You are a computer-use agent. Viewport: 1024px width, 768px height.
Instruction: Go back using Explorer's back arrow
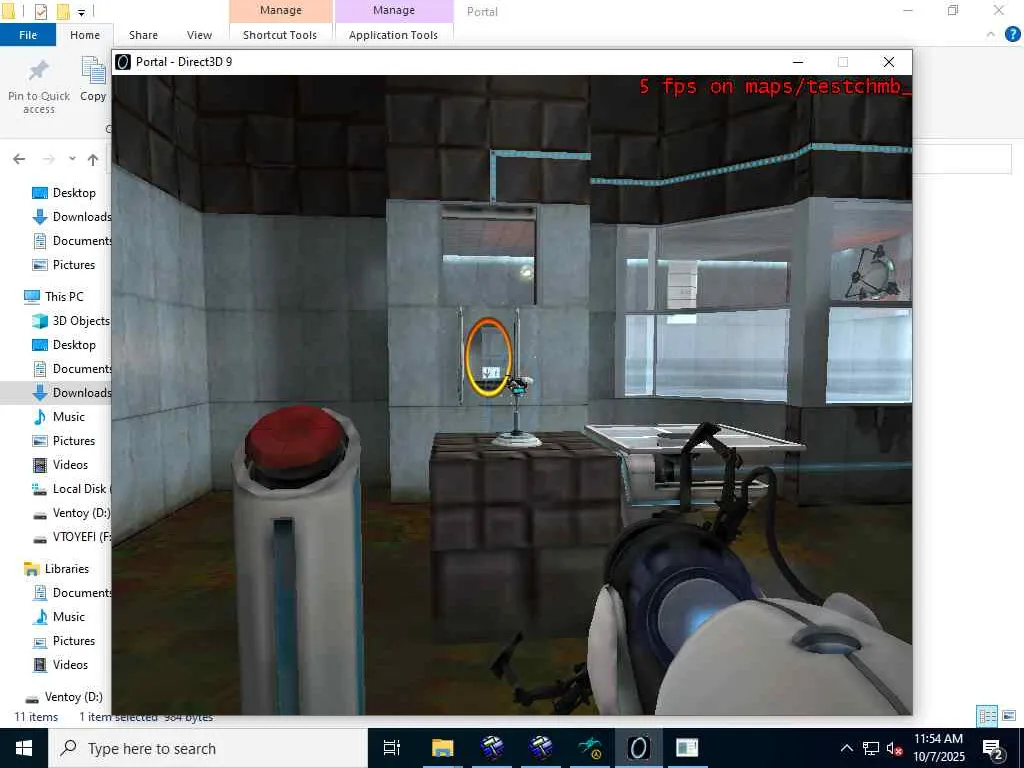coord(19,159)
